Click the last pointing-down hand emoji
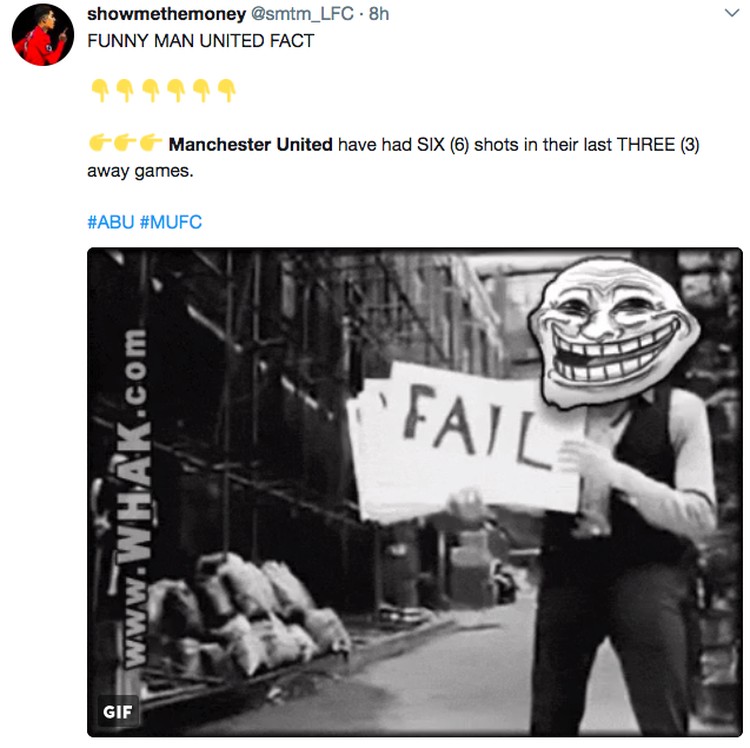Screen dimensions: 750x748 coord(226,90)
